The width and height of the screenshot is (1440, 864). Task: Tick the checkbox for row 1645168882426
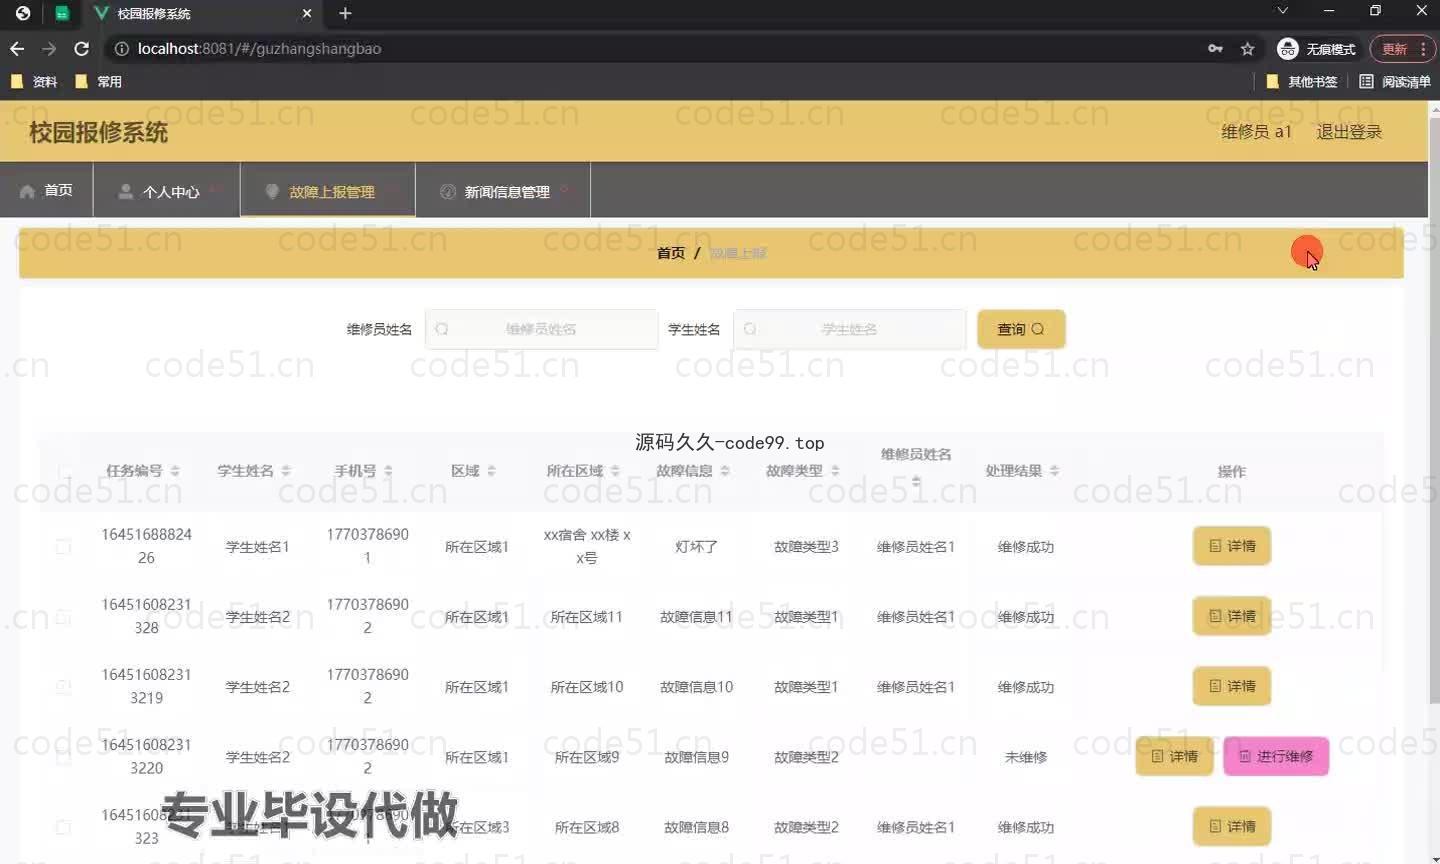pos(63,546)
